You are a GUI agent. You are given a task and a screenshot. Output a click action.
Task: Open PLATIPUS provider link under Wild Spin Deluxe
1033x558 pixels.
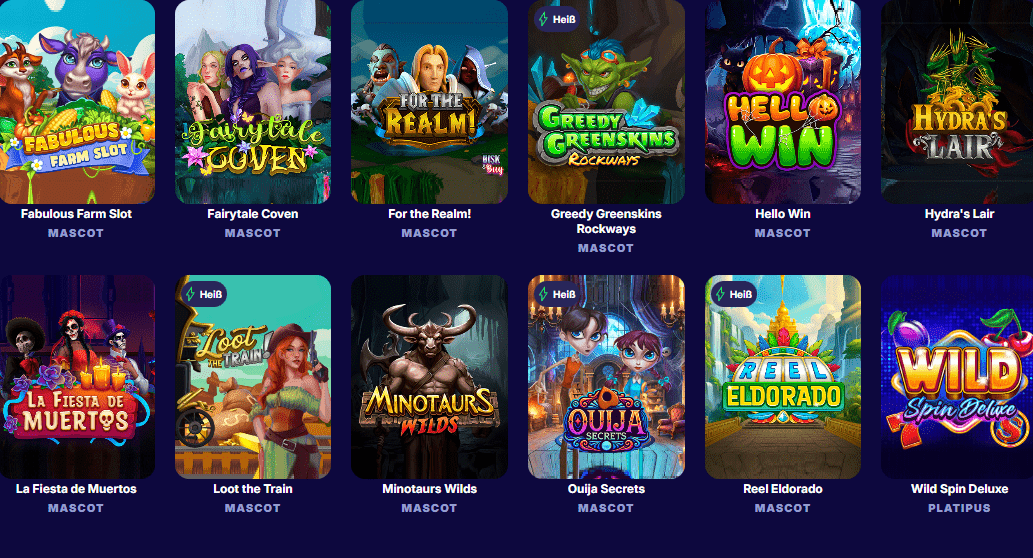(959, 508)
